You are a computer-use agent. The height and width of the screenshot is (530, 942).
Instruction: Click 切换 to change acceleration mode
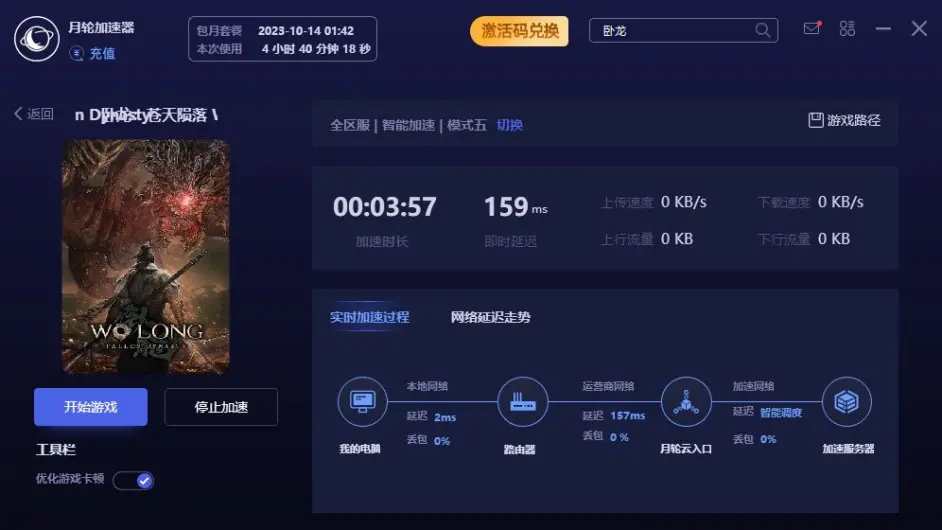coord(510,125)
